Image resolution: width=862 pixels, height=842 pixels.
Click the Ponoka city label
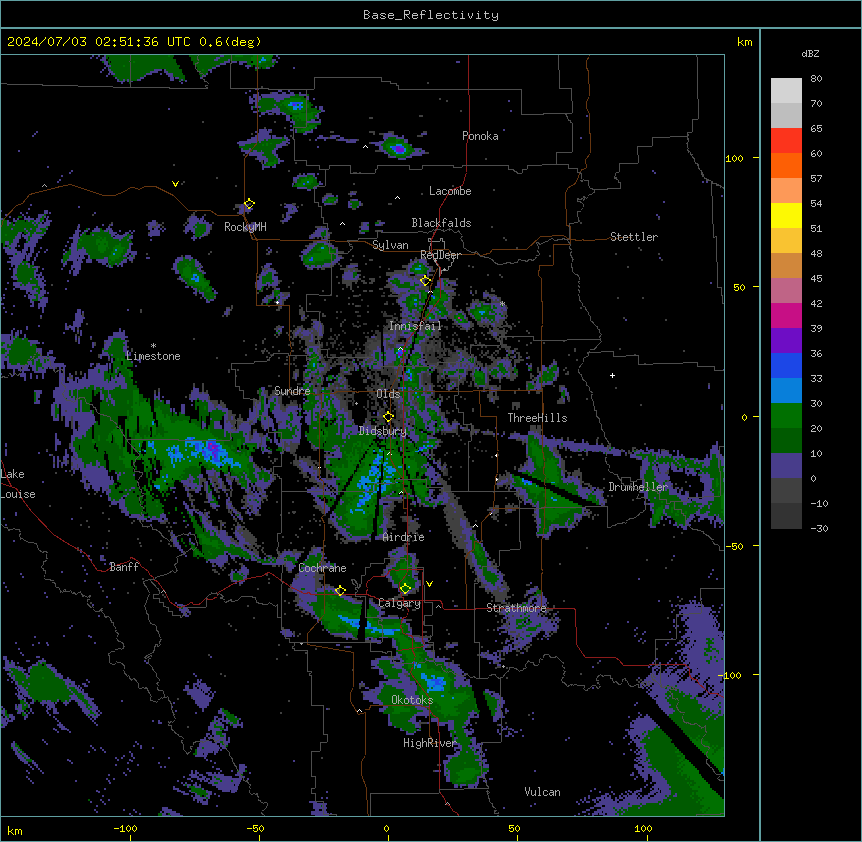[x=480, y=136]
